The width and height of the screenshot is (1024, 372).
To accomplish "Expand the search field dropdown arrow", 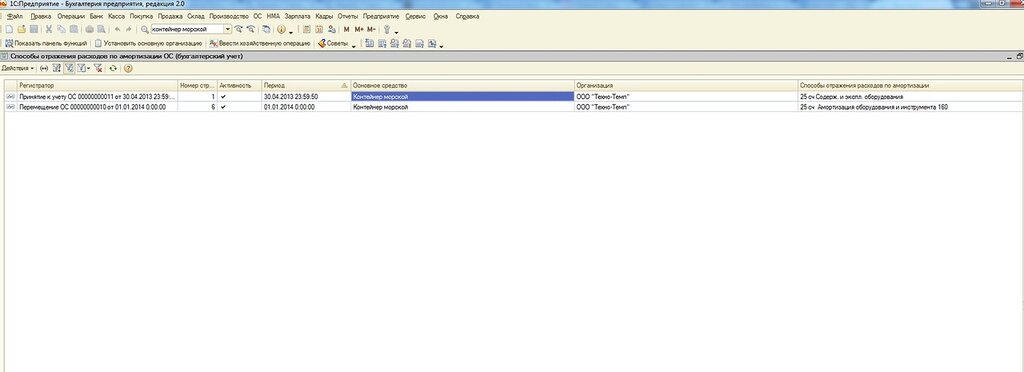I will pyautogui.click(x=228, y=29).
